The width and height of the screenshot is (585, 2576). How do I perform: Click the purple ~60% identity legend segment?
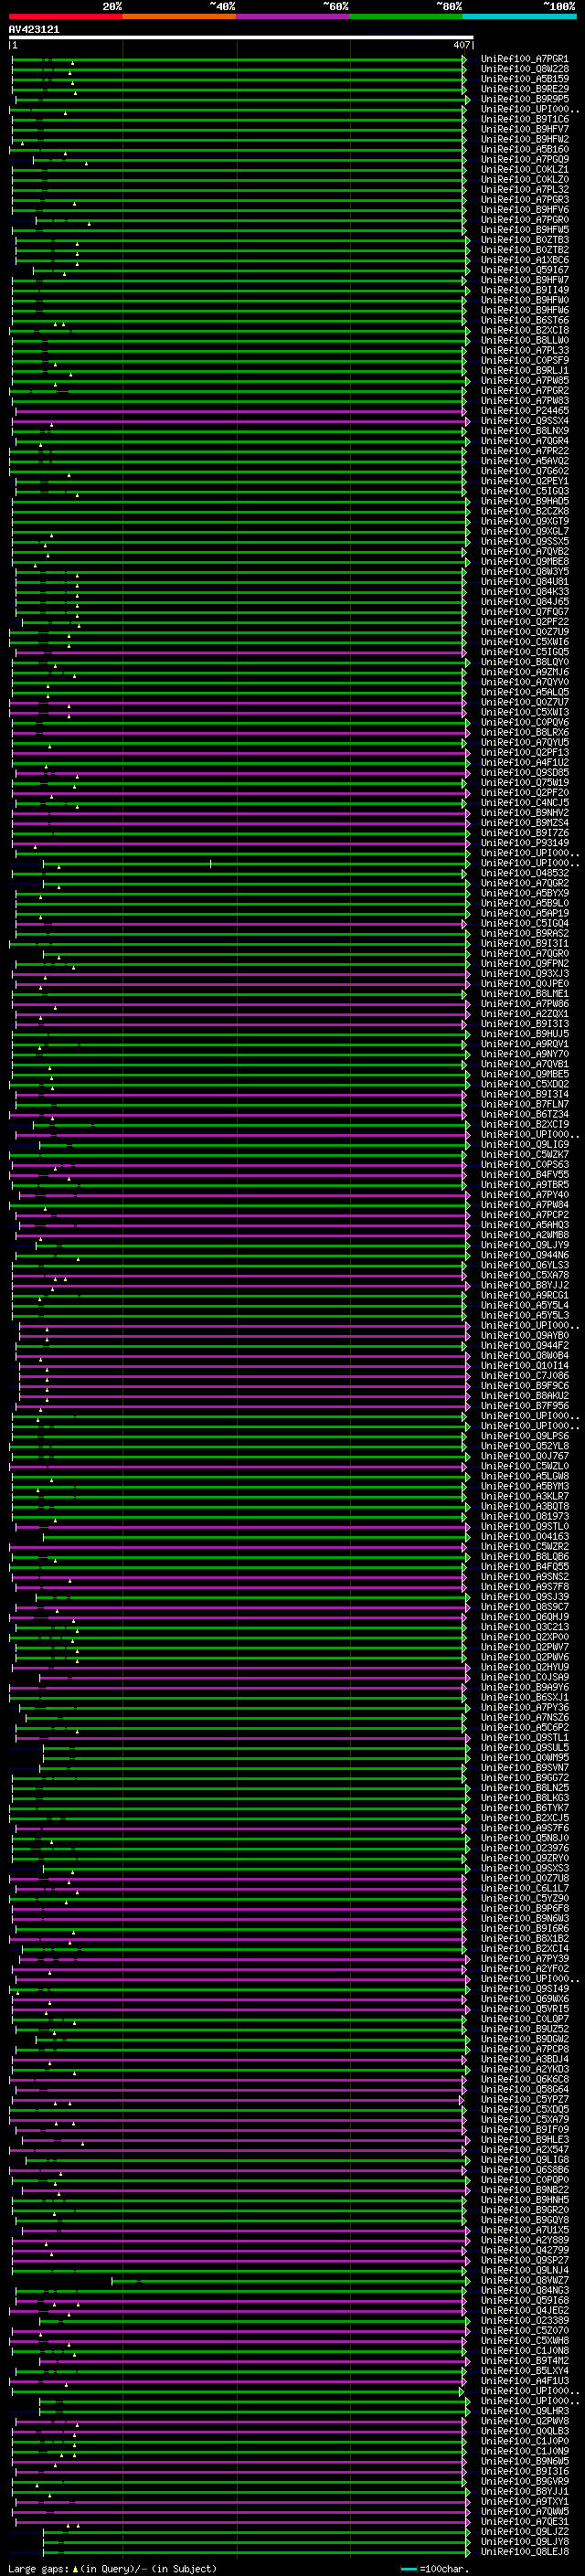(293, 16)
